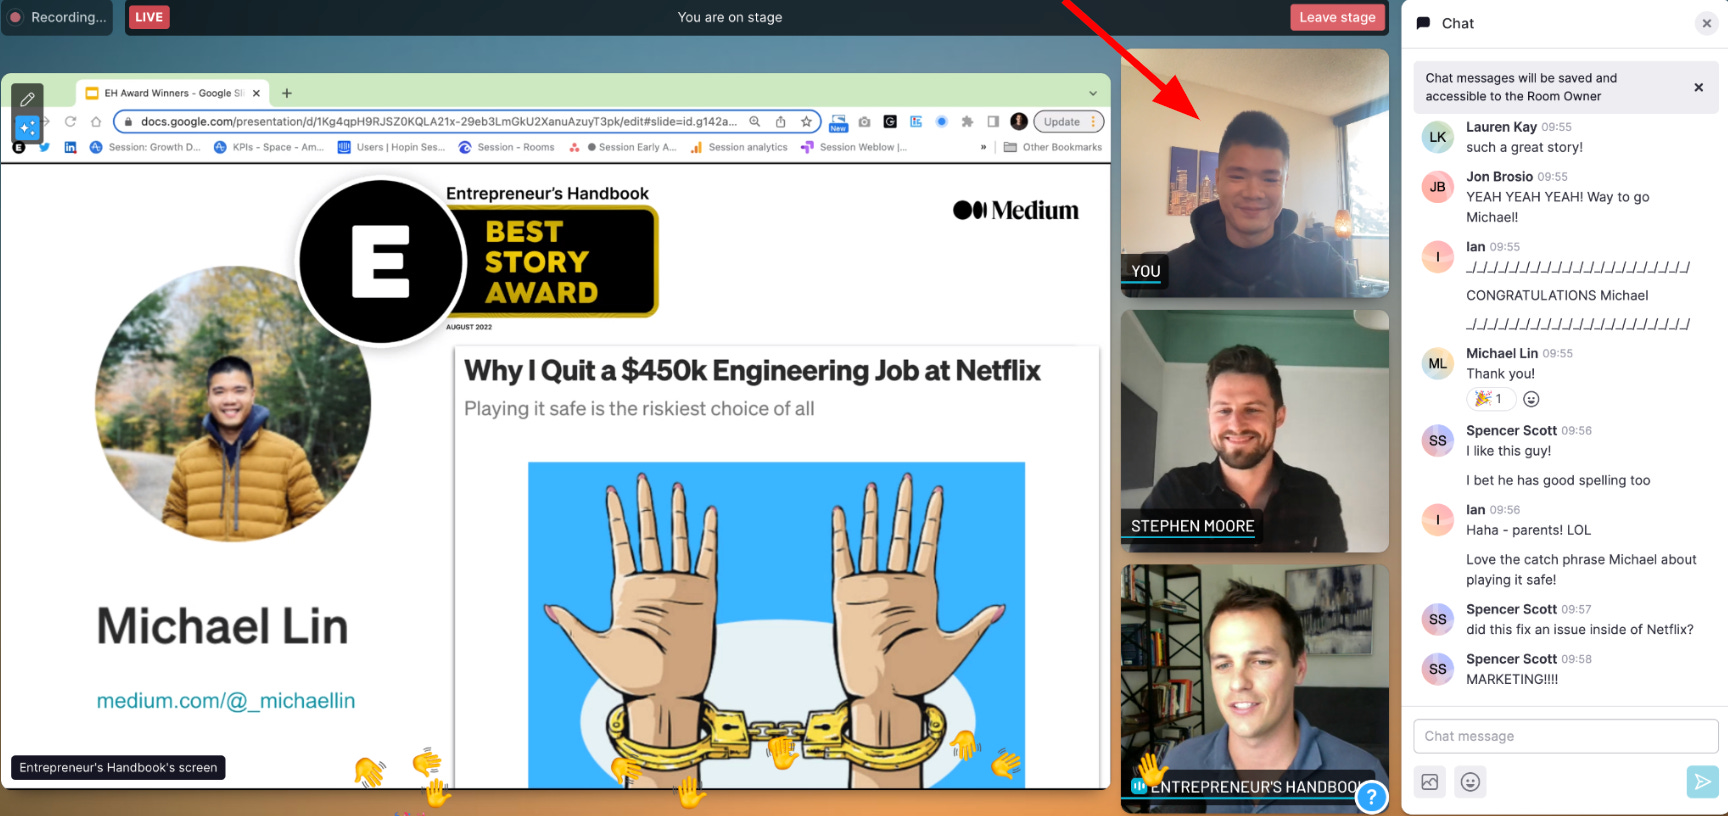Reload the Google Slides page

pos(70,122)
